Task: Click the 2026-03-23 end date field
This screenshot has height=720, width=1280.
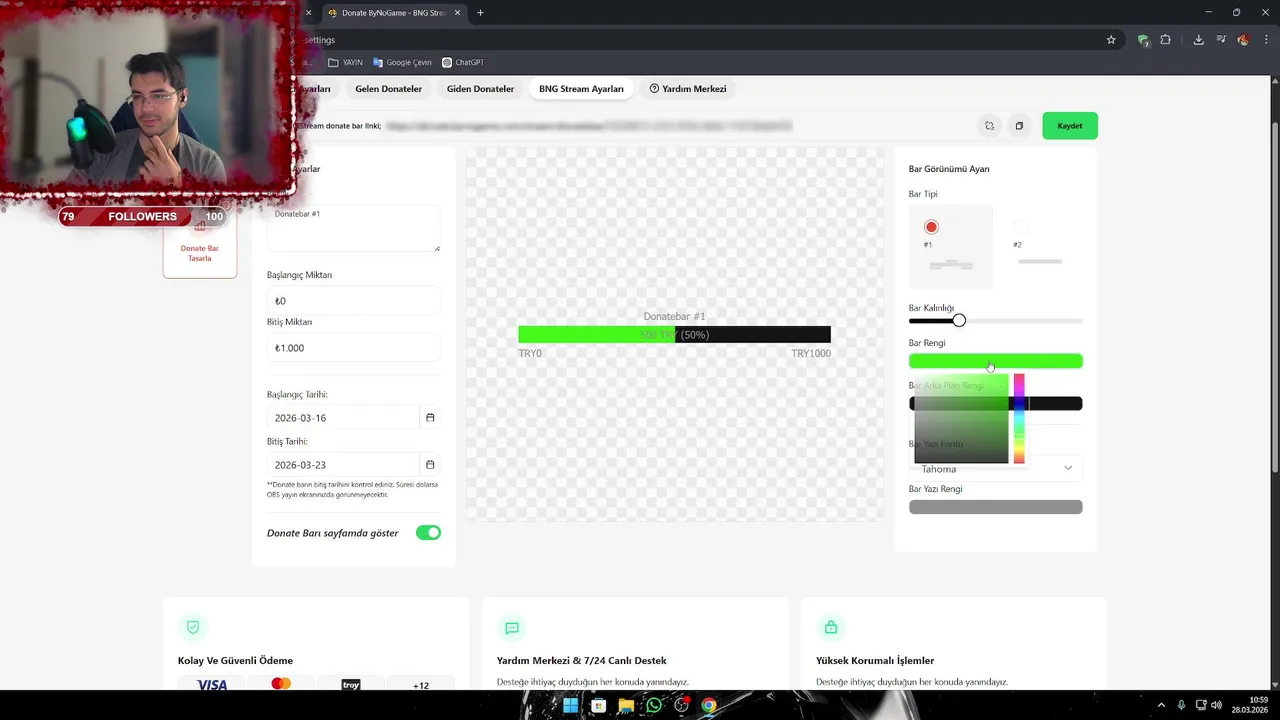Action: [343, 465]
